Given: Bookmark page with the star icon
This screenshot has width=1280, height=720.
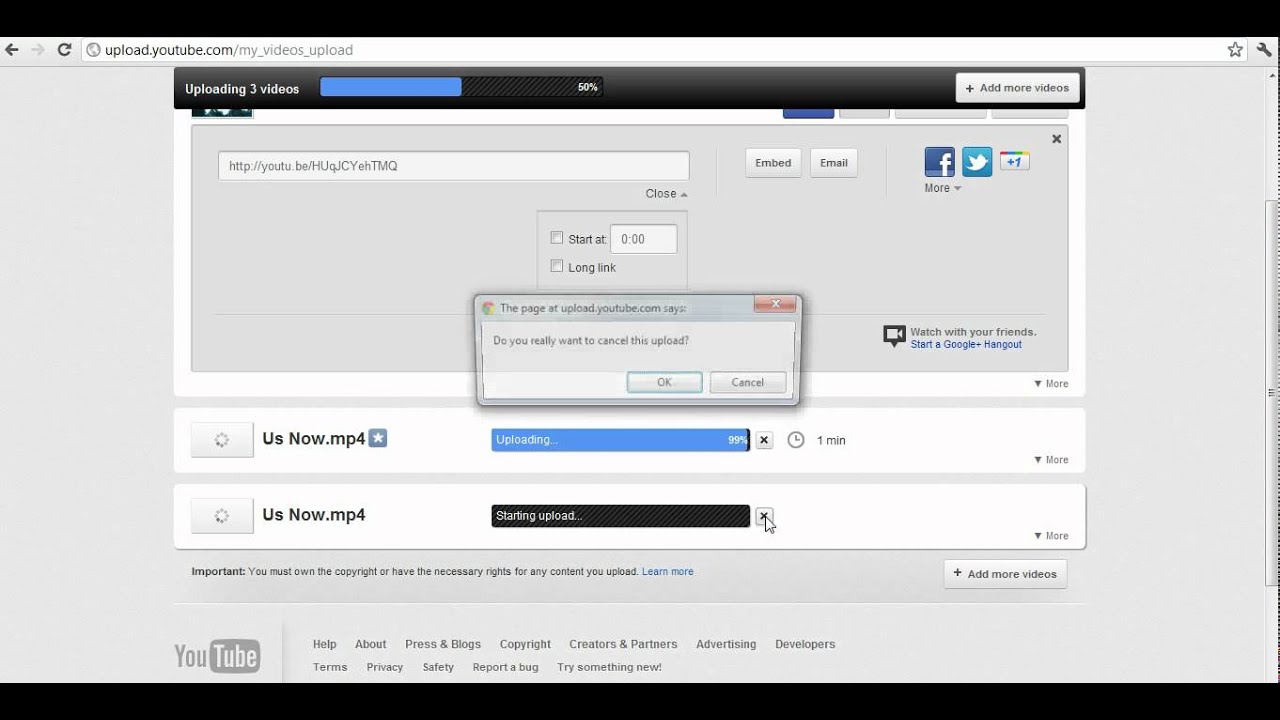Looking at the screenshot, I should (x=1235, y=49).
